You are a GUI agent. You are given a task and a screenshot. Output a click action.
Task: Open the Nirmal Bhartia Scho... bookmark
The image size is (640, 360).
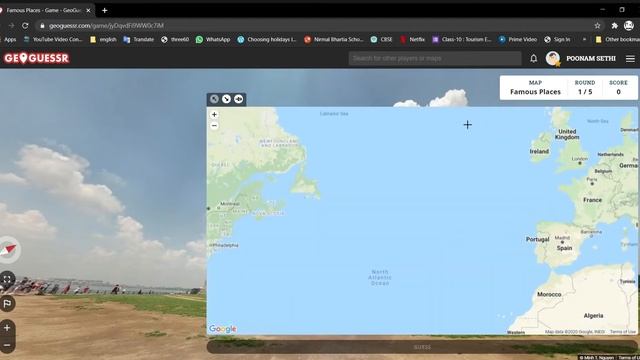tap(334, 40)
